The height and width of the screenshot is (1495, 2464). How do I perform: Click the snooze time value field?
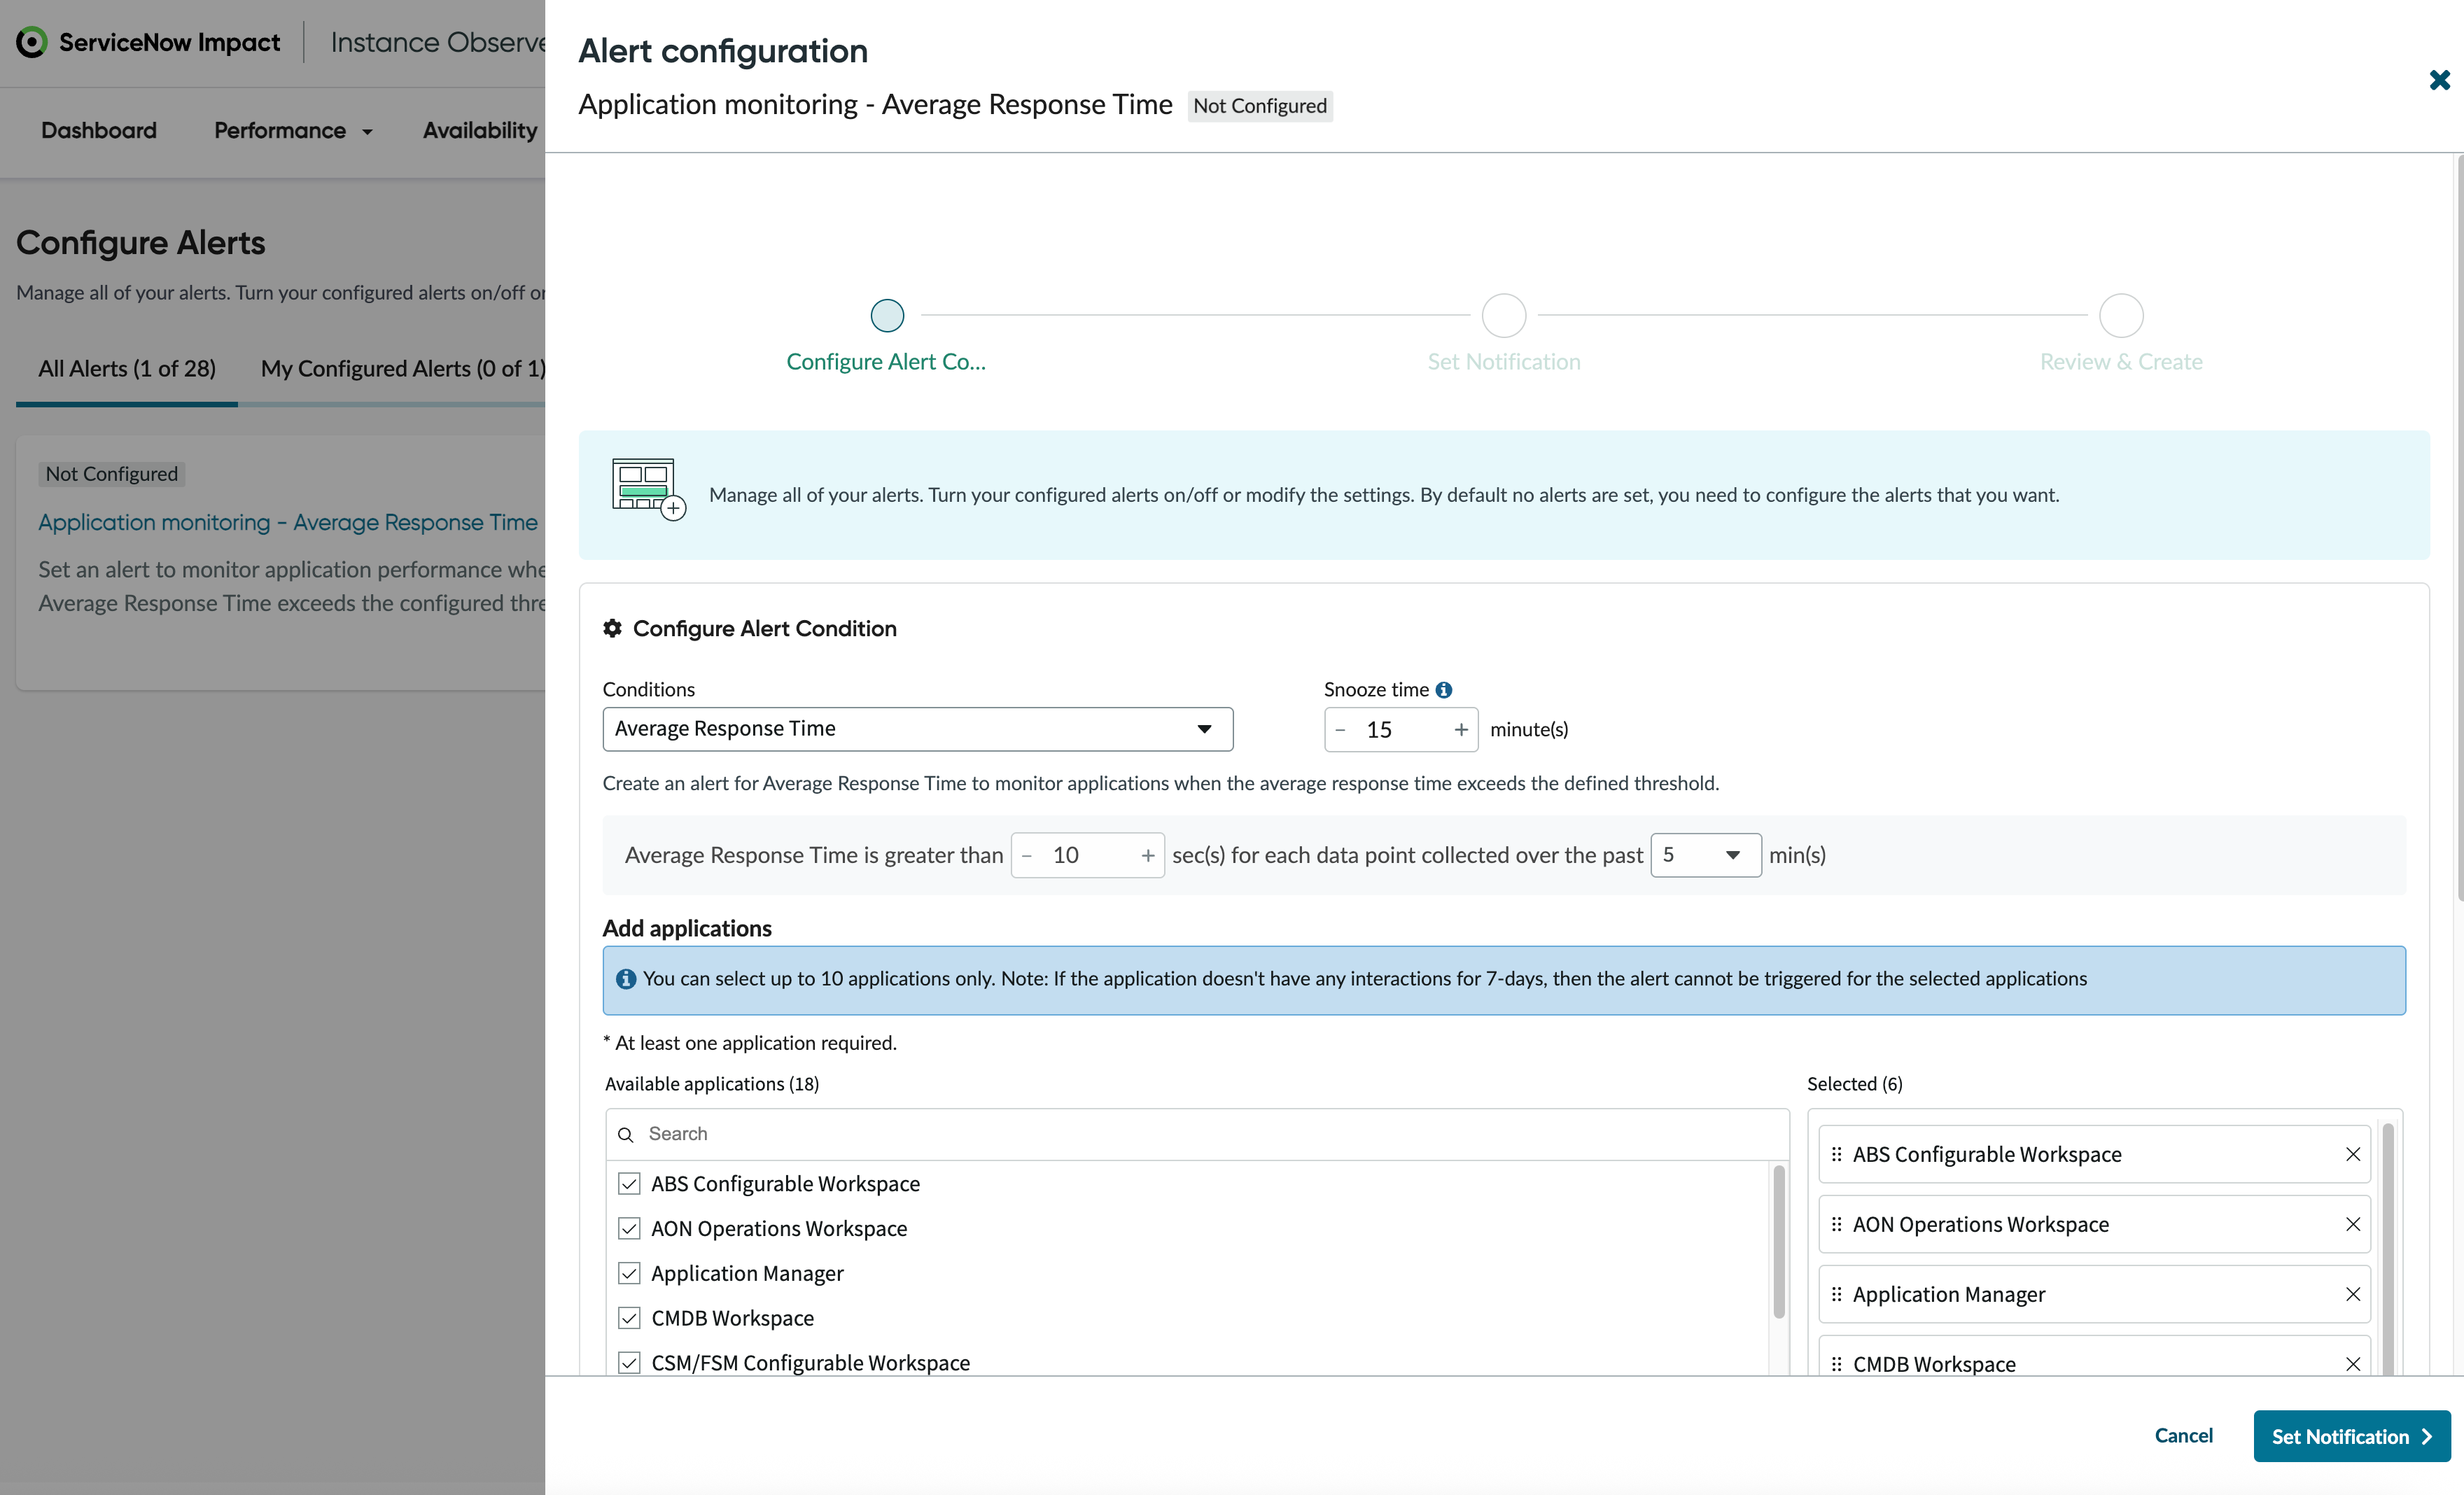[x=1401, y=730]
